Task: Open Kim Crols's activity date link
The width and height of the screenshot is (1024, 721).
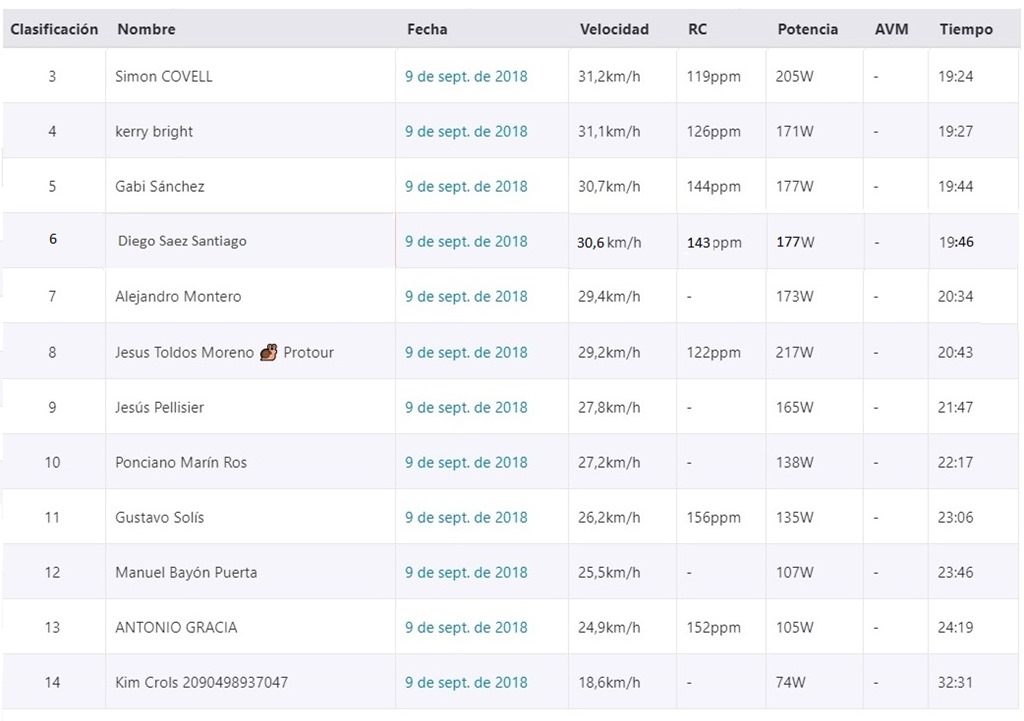Action: [x=466, y=682]
